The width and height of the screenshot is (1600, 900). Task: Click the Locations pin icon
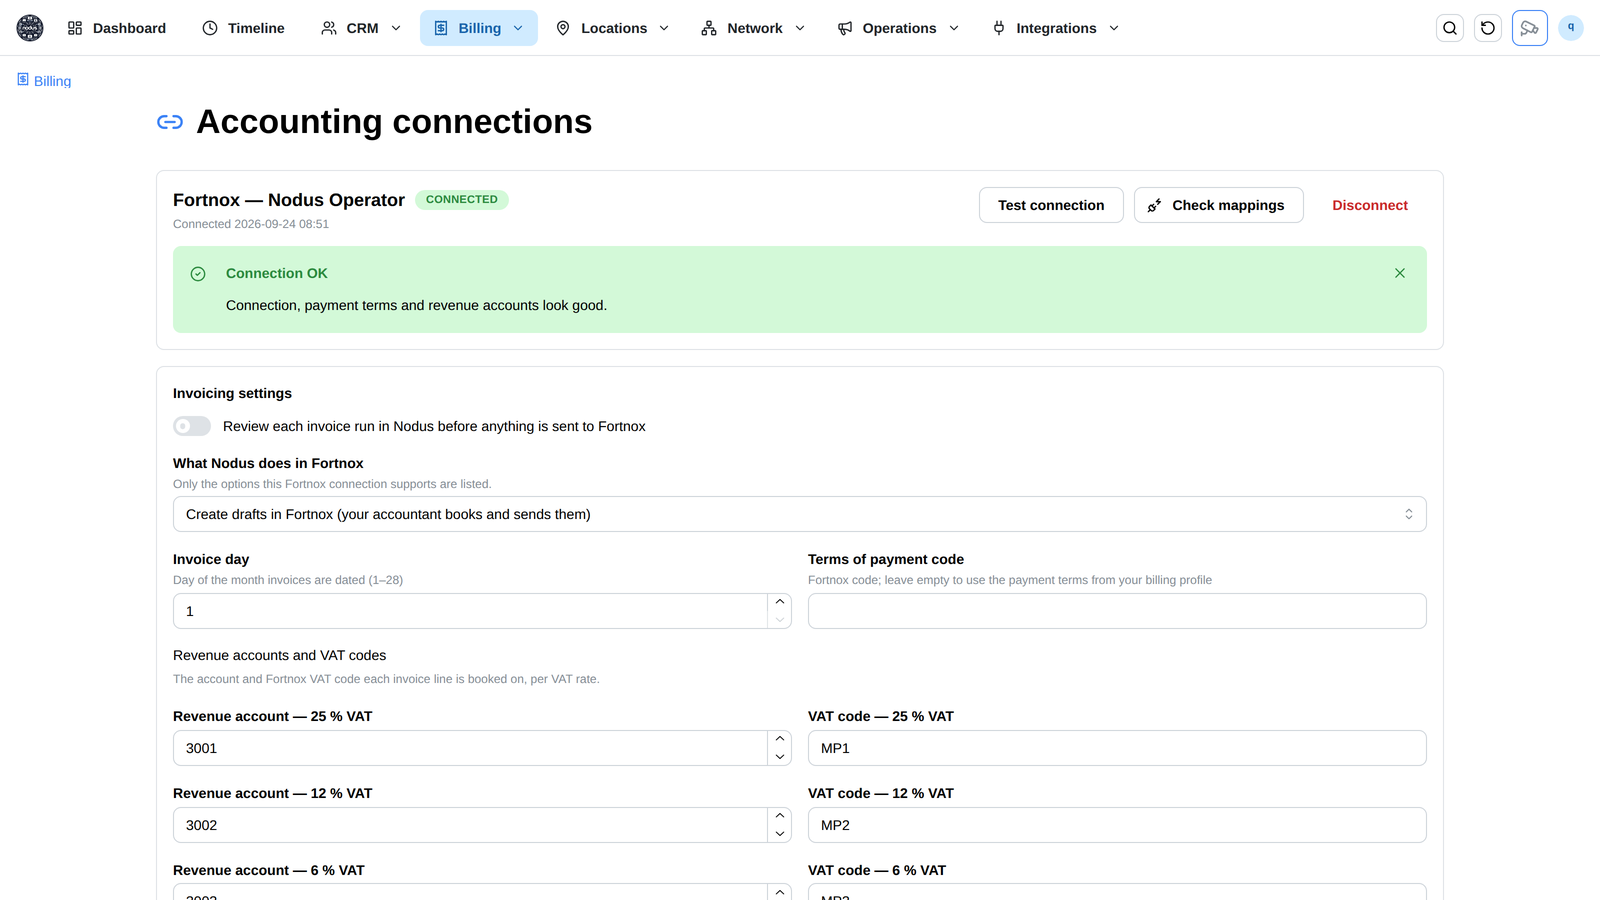point(563,28)
